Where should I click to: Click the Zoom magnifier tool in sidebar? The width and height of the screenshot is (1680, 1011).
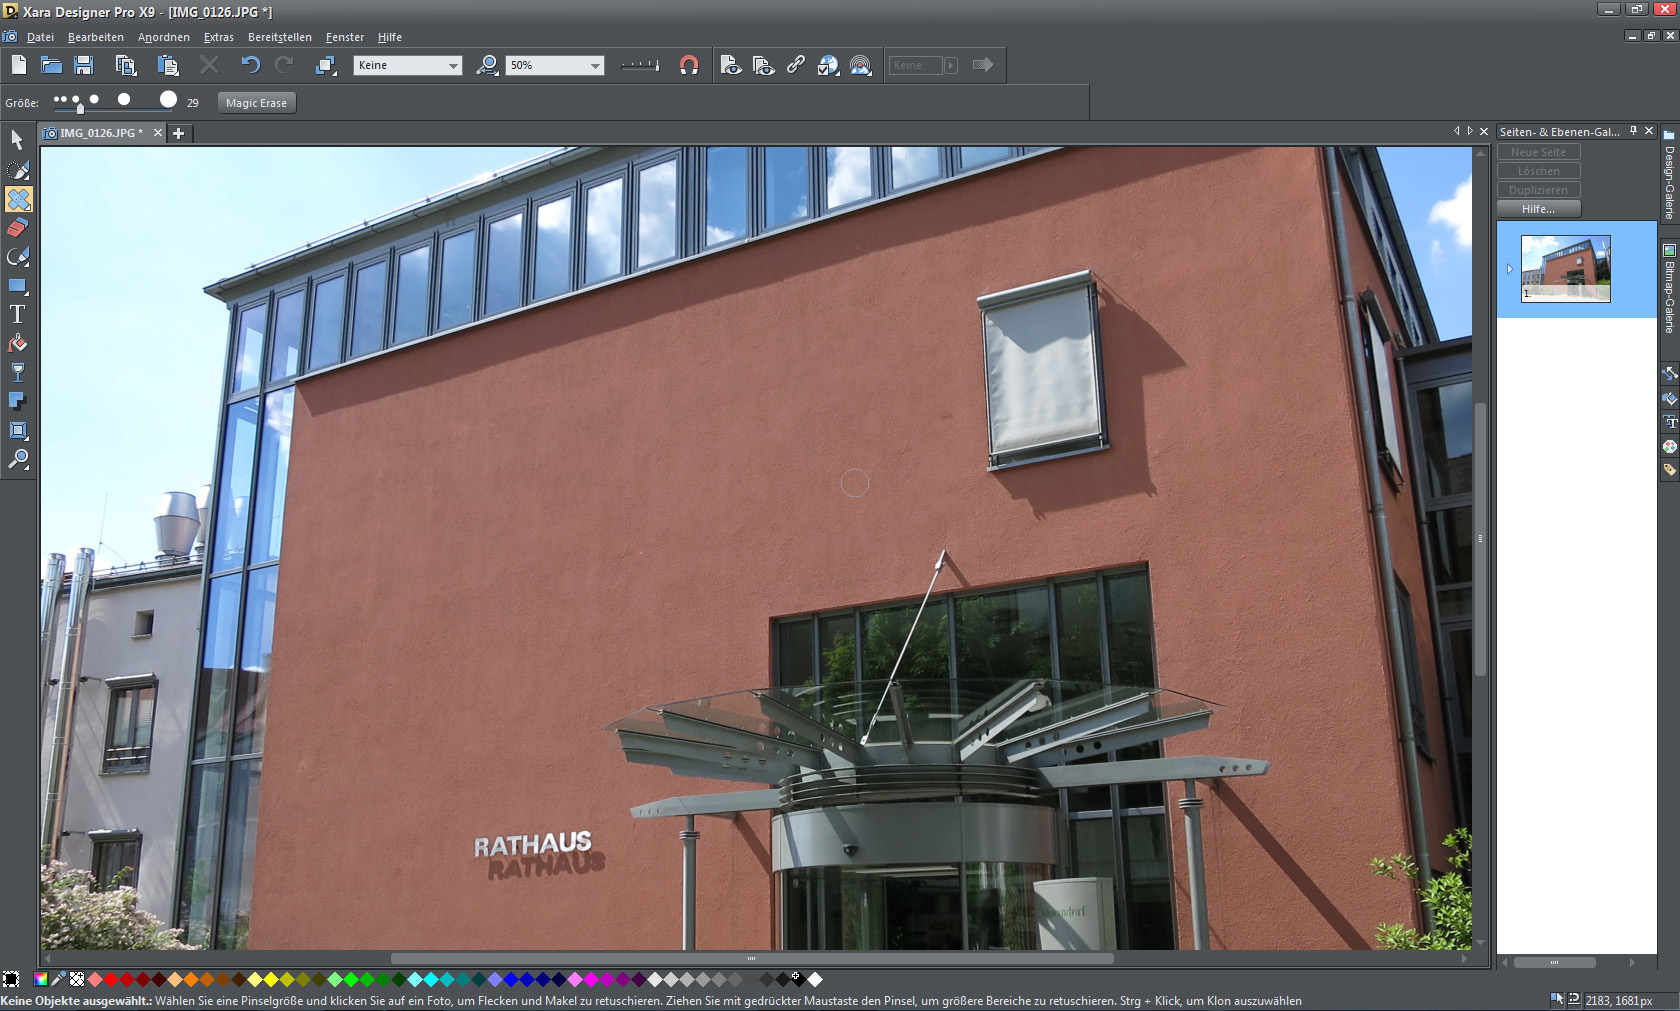coord(17,459)
